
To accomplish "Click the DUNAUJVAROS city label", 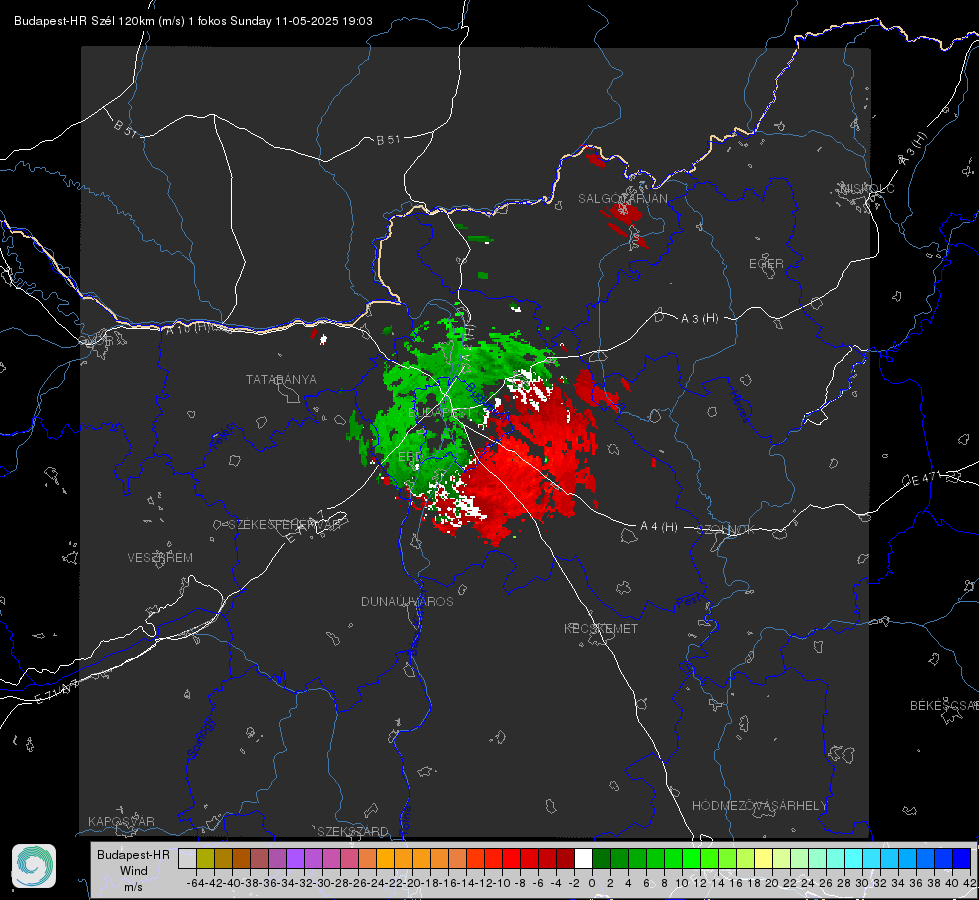I will pos(407,601).
